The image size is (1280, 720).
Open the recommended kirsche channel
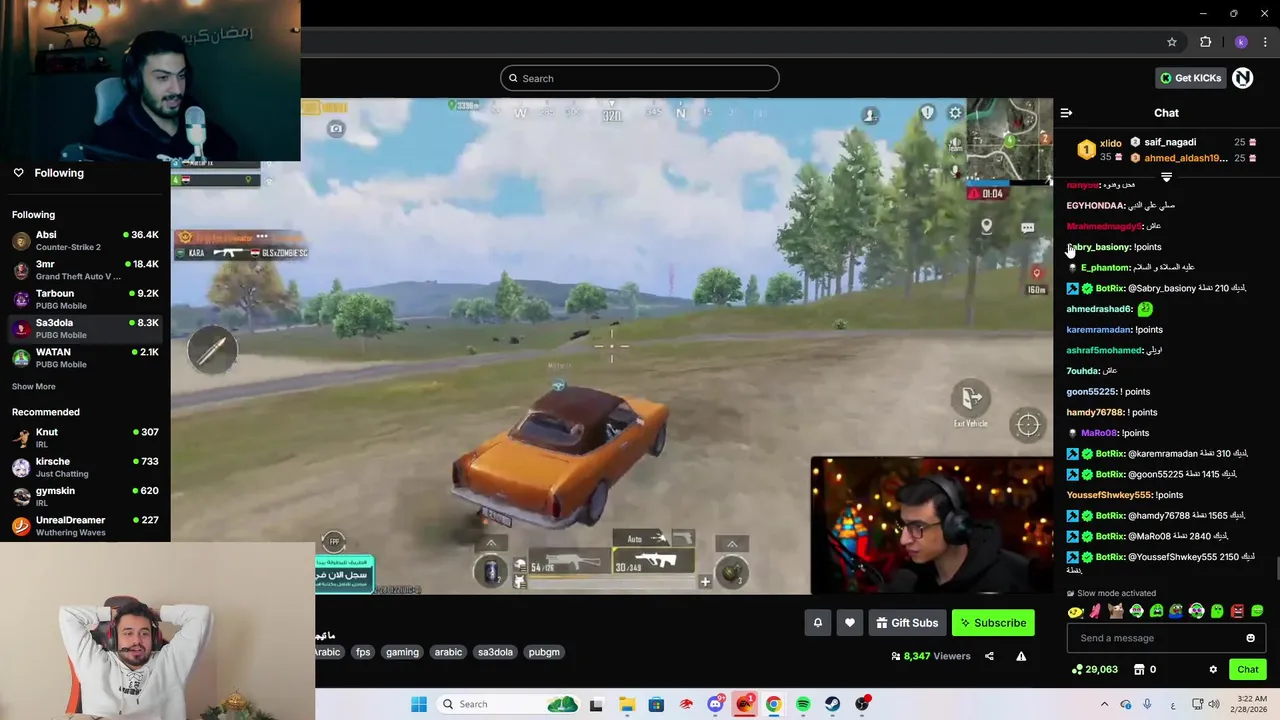tap(85, 467)
